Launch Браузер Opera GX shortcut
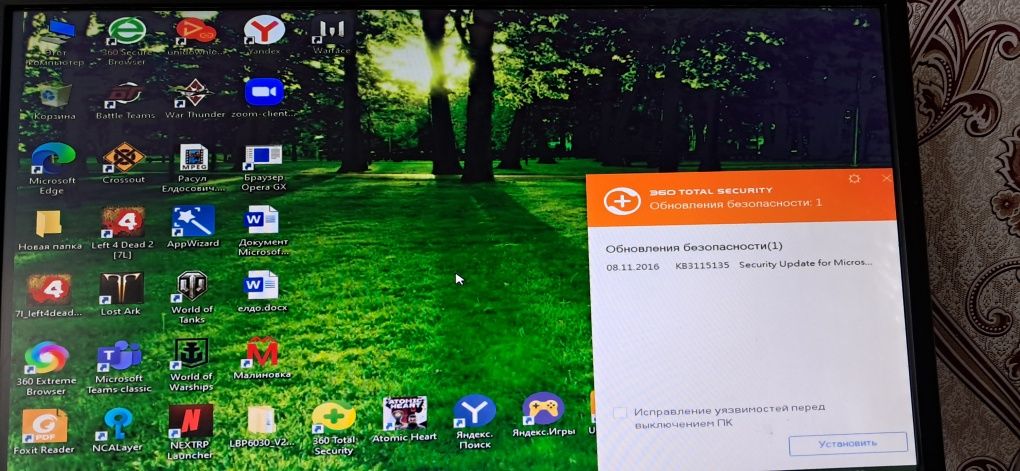 pyautogui.click(x=263, y=168)
